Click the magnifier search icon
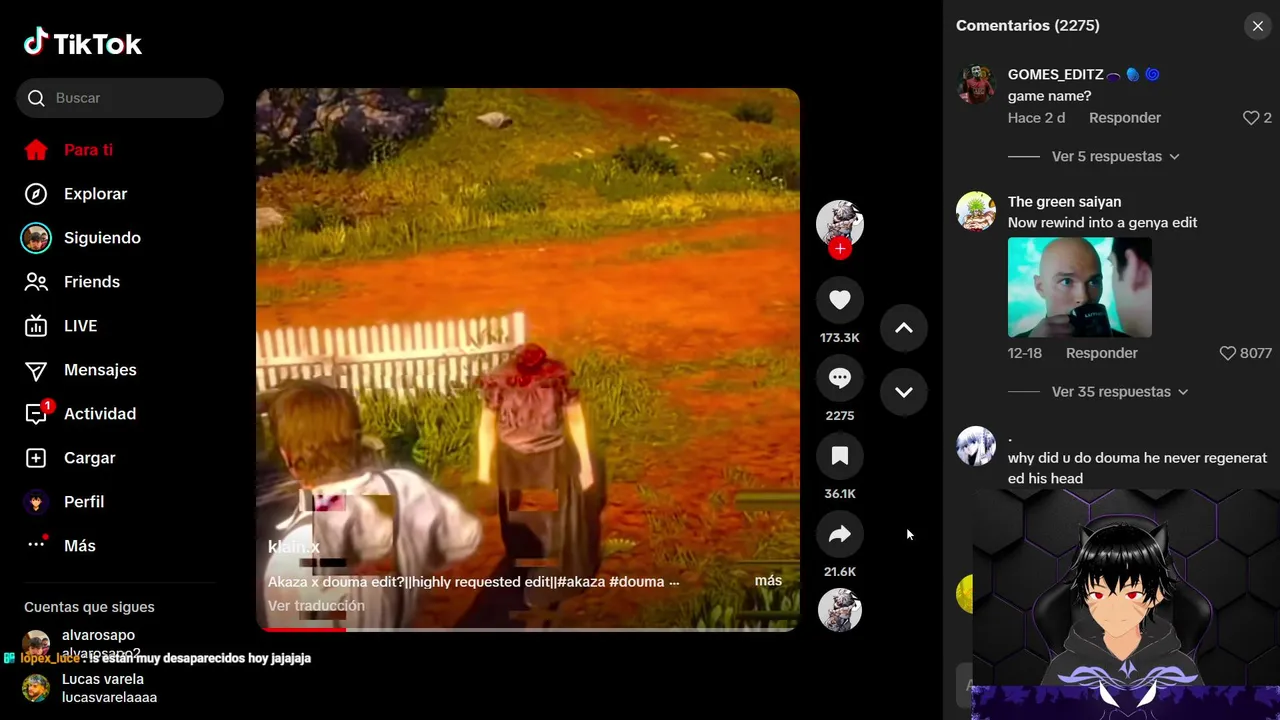 pos(36,98)
